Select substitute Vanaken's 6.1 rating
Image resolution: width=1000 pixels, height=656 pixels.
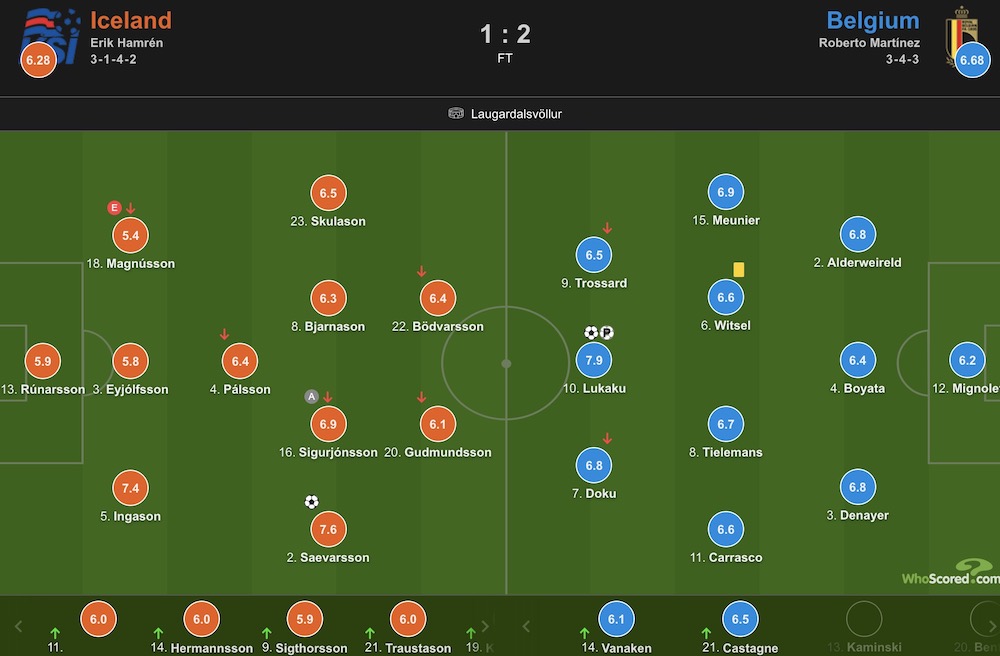point(616,619)
